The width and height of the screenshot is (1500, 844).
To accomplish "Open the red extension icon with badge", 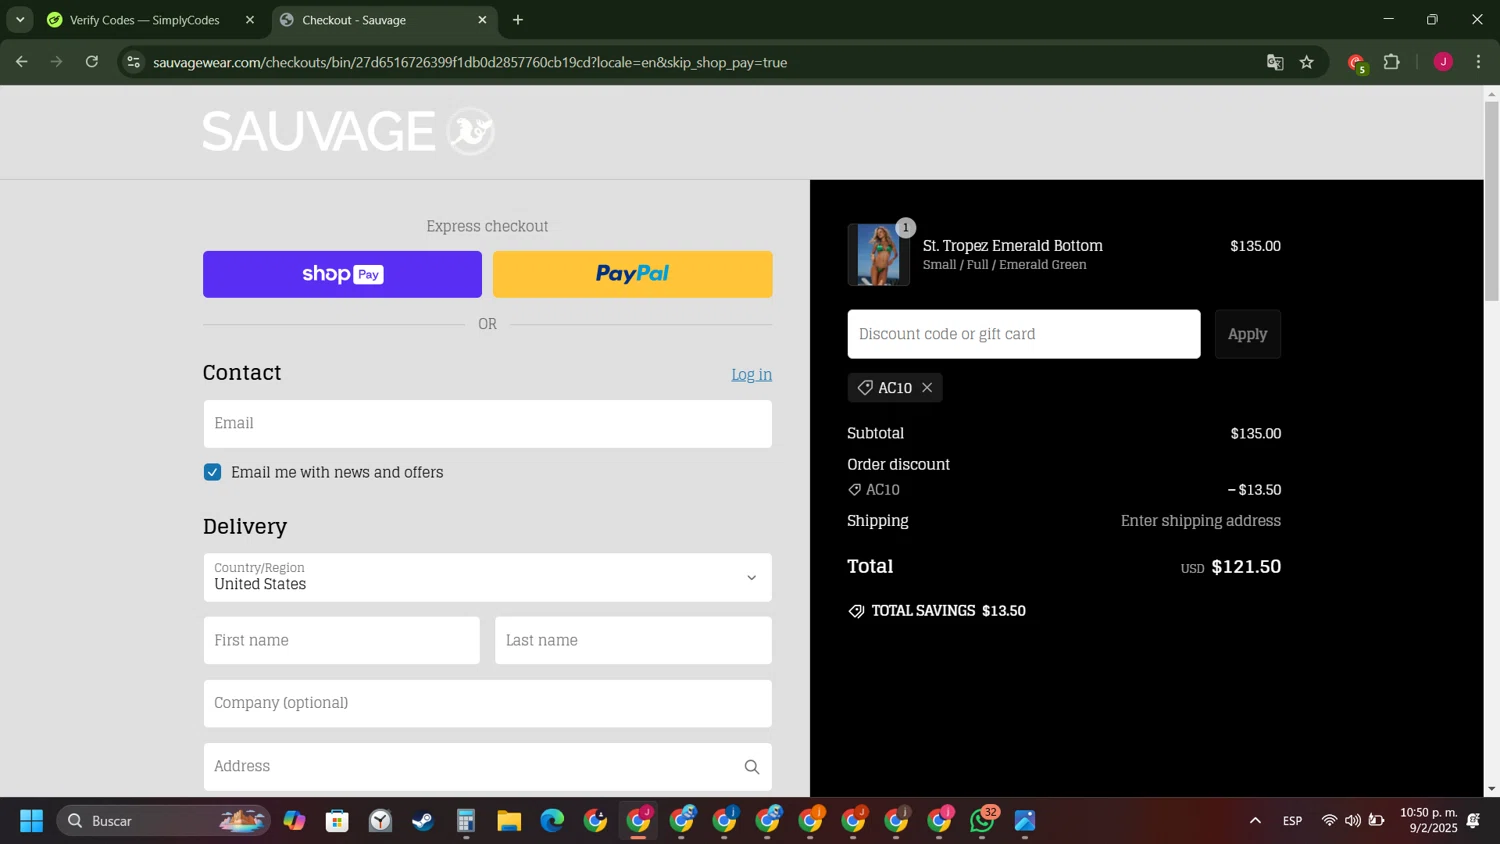I will tap(1357, 63).
